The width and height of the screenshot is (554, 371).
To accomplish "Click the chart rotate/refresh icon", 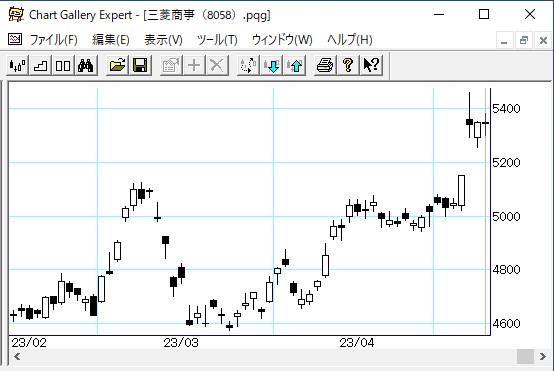I will click(x=249, y=65).
